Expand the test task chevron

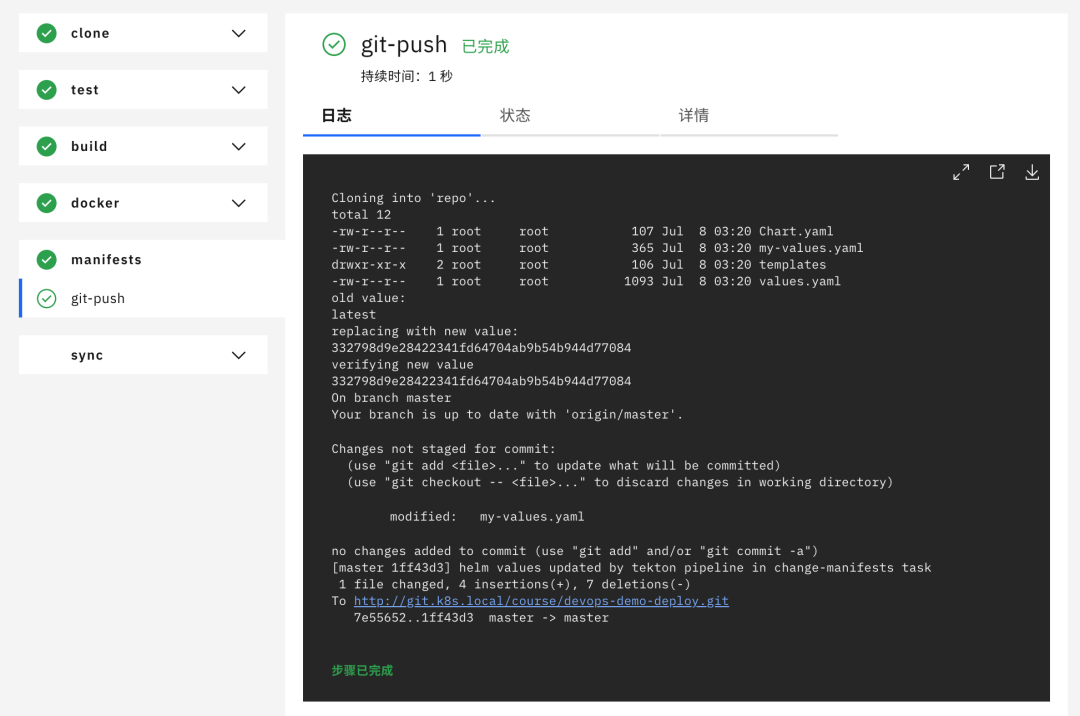coord(238,90)
